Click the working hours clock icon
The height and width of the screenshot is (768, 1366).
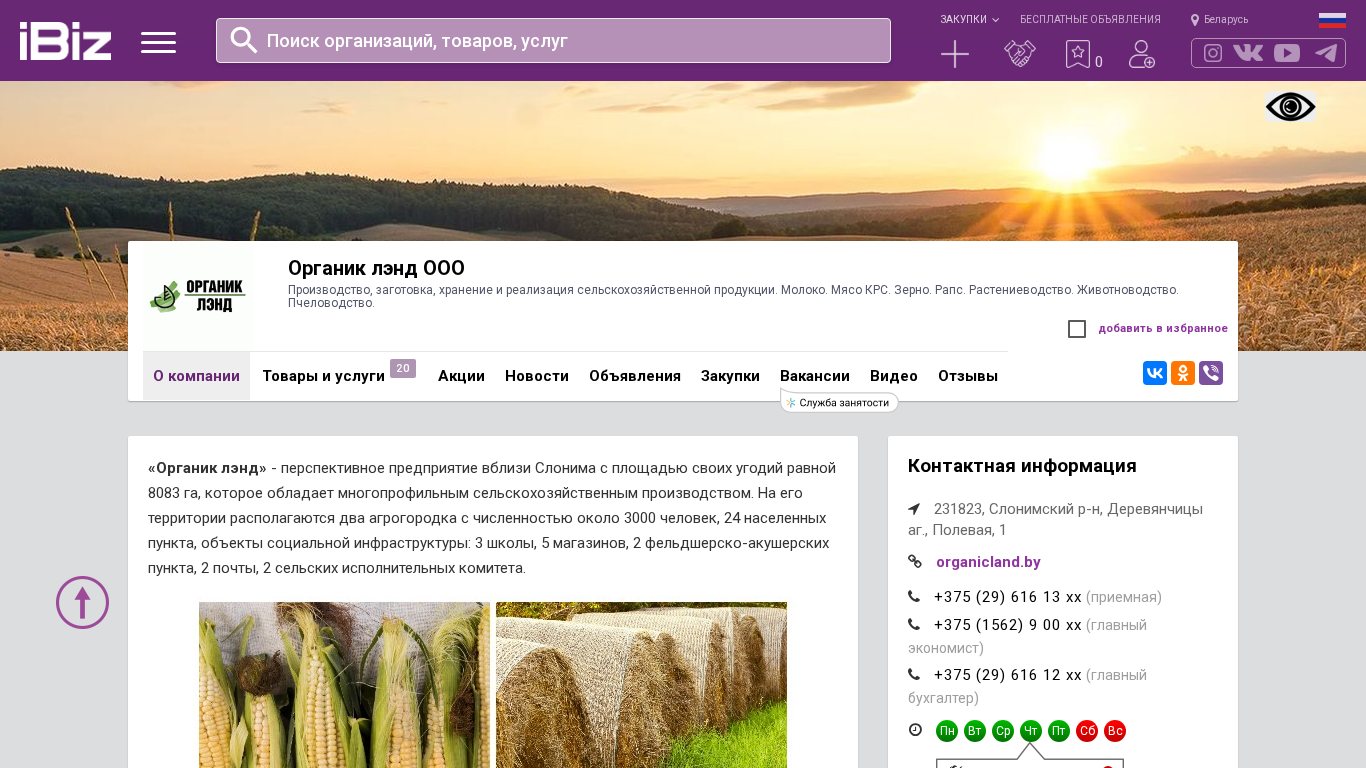(x=915, y=730)
